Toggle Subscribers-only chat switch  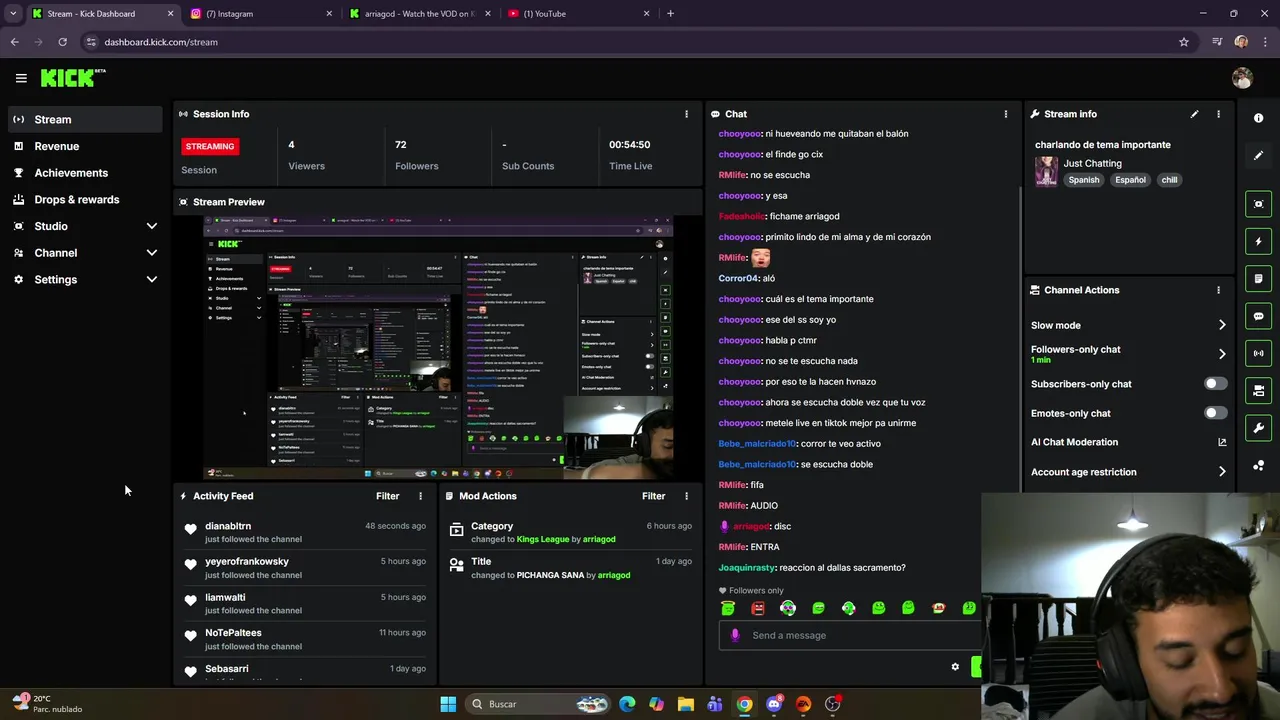click(1215, 384)
